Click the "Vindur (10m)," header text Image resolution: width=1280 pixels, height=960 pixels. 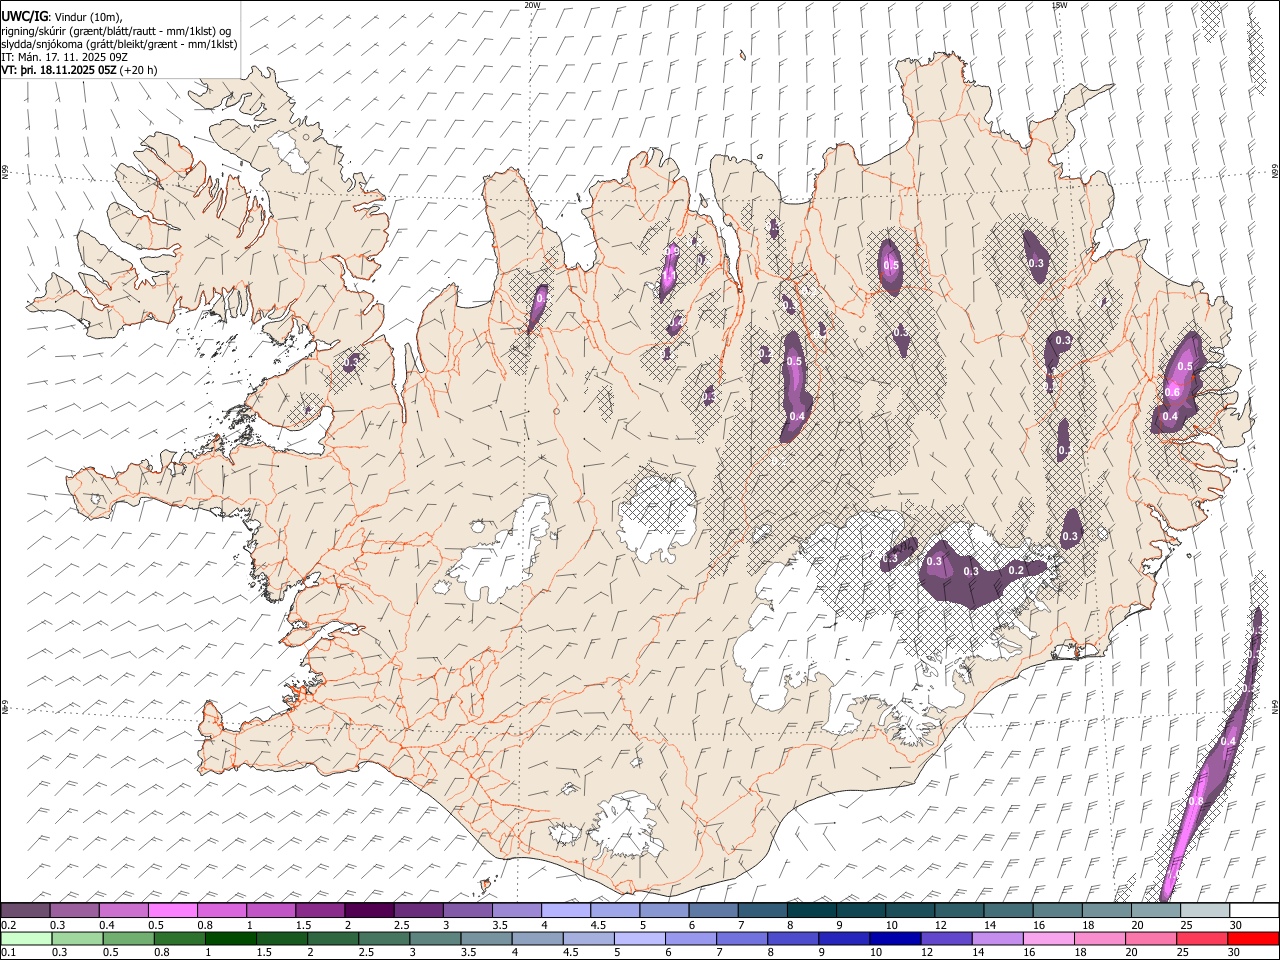(88, 17)
